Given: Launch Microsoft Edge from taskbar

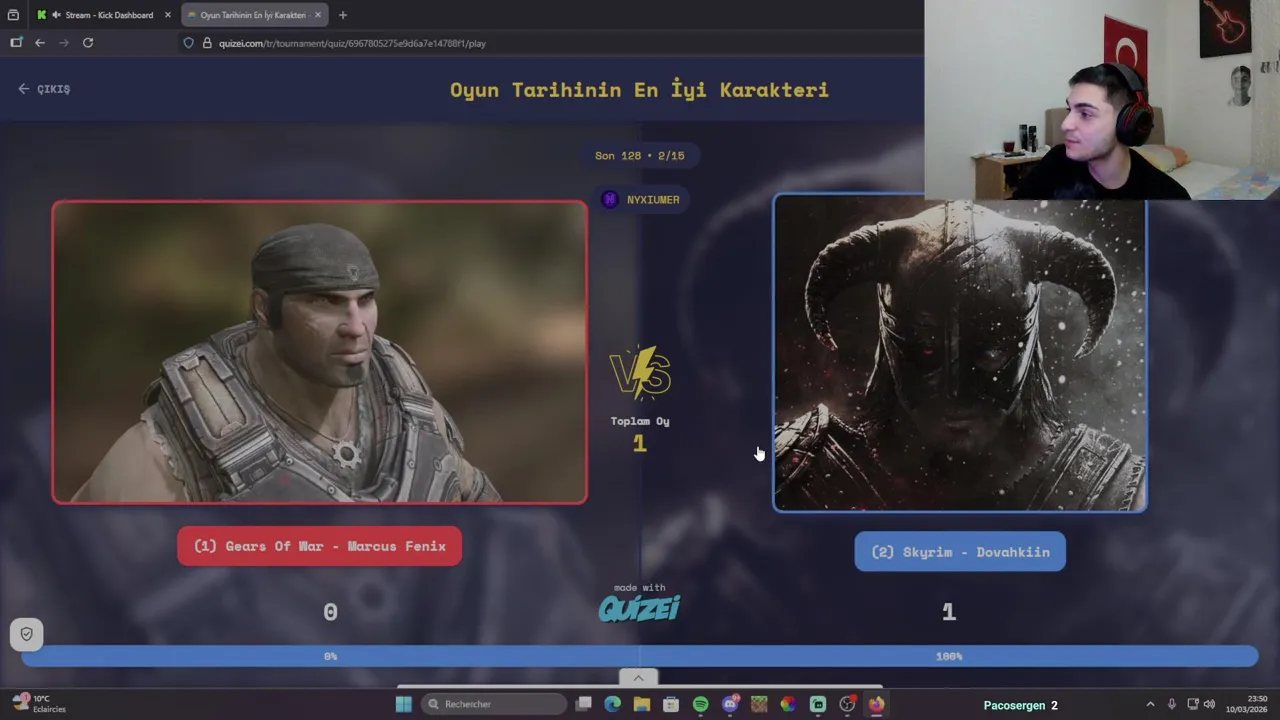Looking at the screenshot, I should coord(613,704).
